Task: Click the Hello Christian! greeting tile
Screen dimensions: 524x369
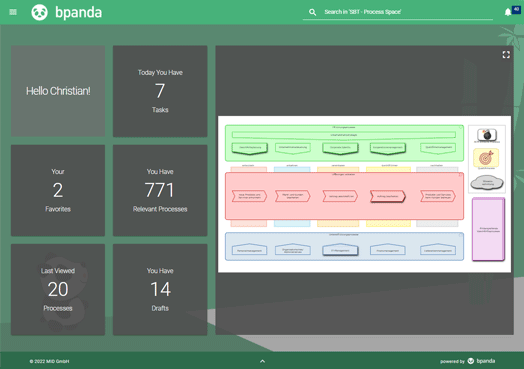Action: [x=58, y=91]
